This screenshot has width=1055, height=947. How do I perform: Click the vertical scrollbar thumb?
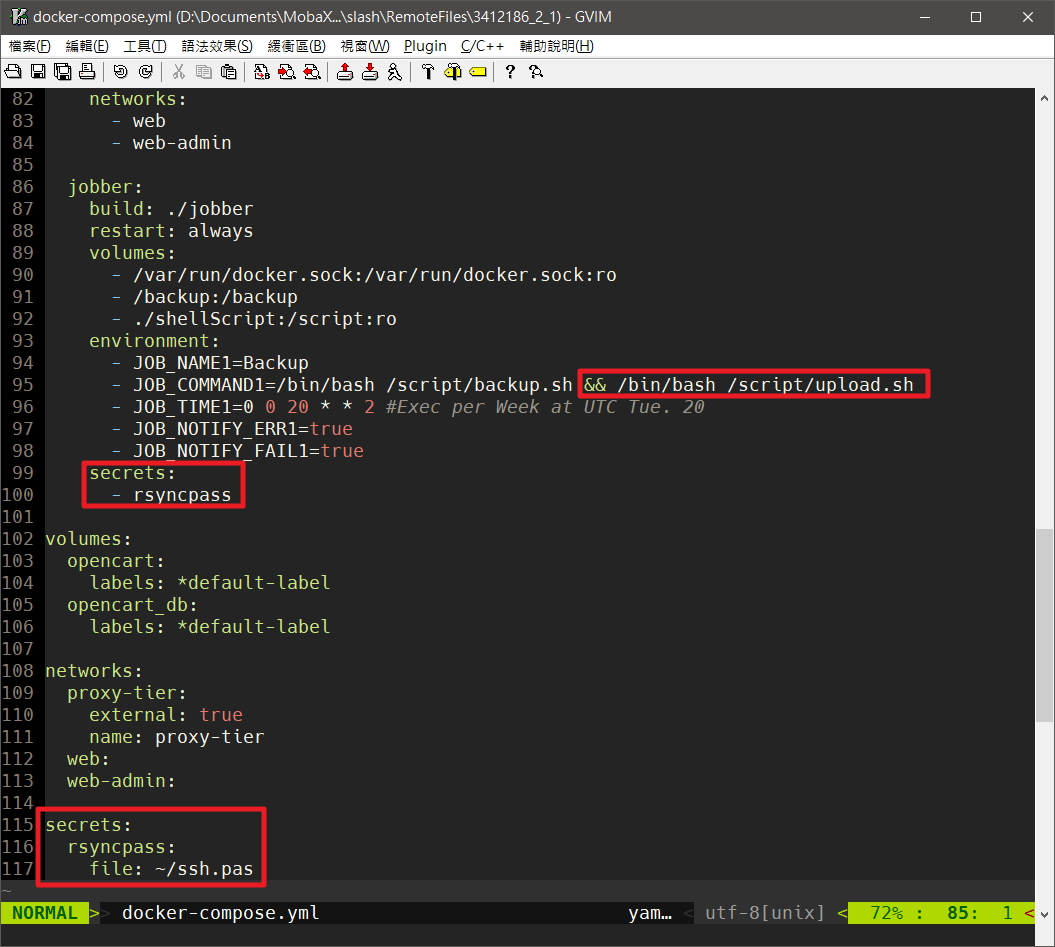[x=1044, y=625]
